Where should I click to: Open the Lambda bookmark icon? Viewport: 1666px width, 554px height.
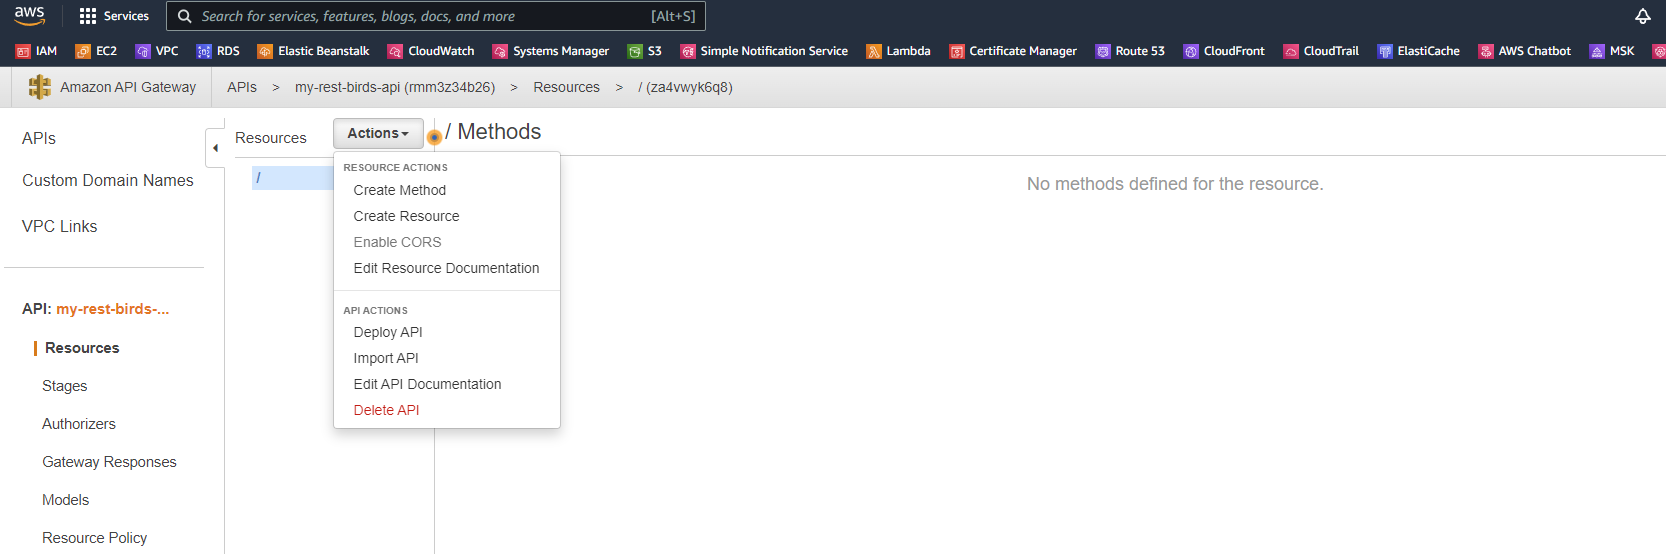click(x=874, y=51)
